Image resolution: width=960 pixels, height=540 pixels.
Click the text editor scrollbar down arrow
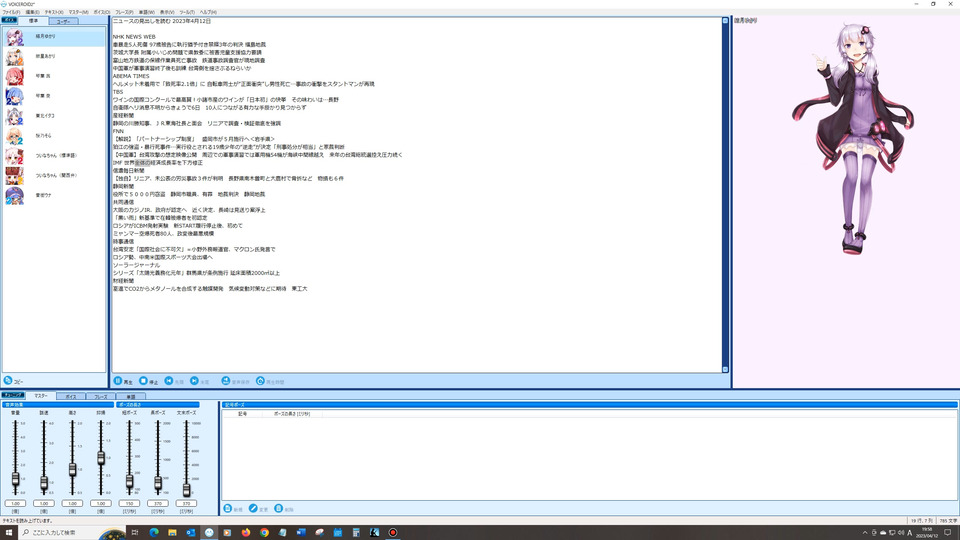click(x=726, y=369)
